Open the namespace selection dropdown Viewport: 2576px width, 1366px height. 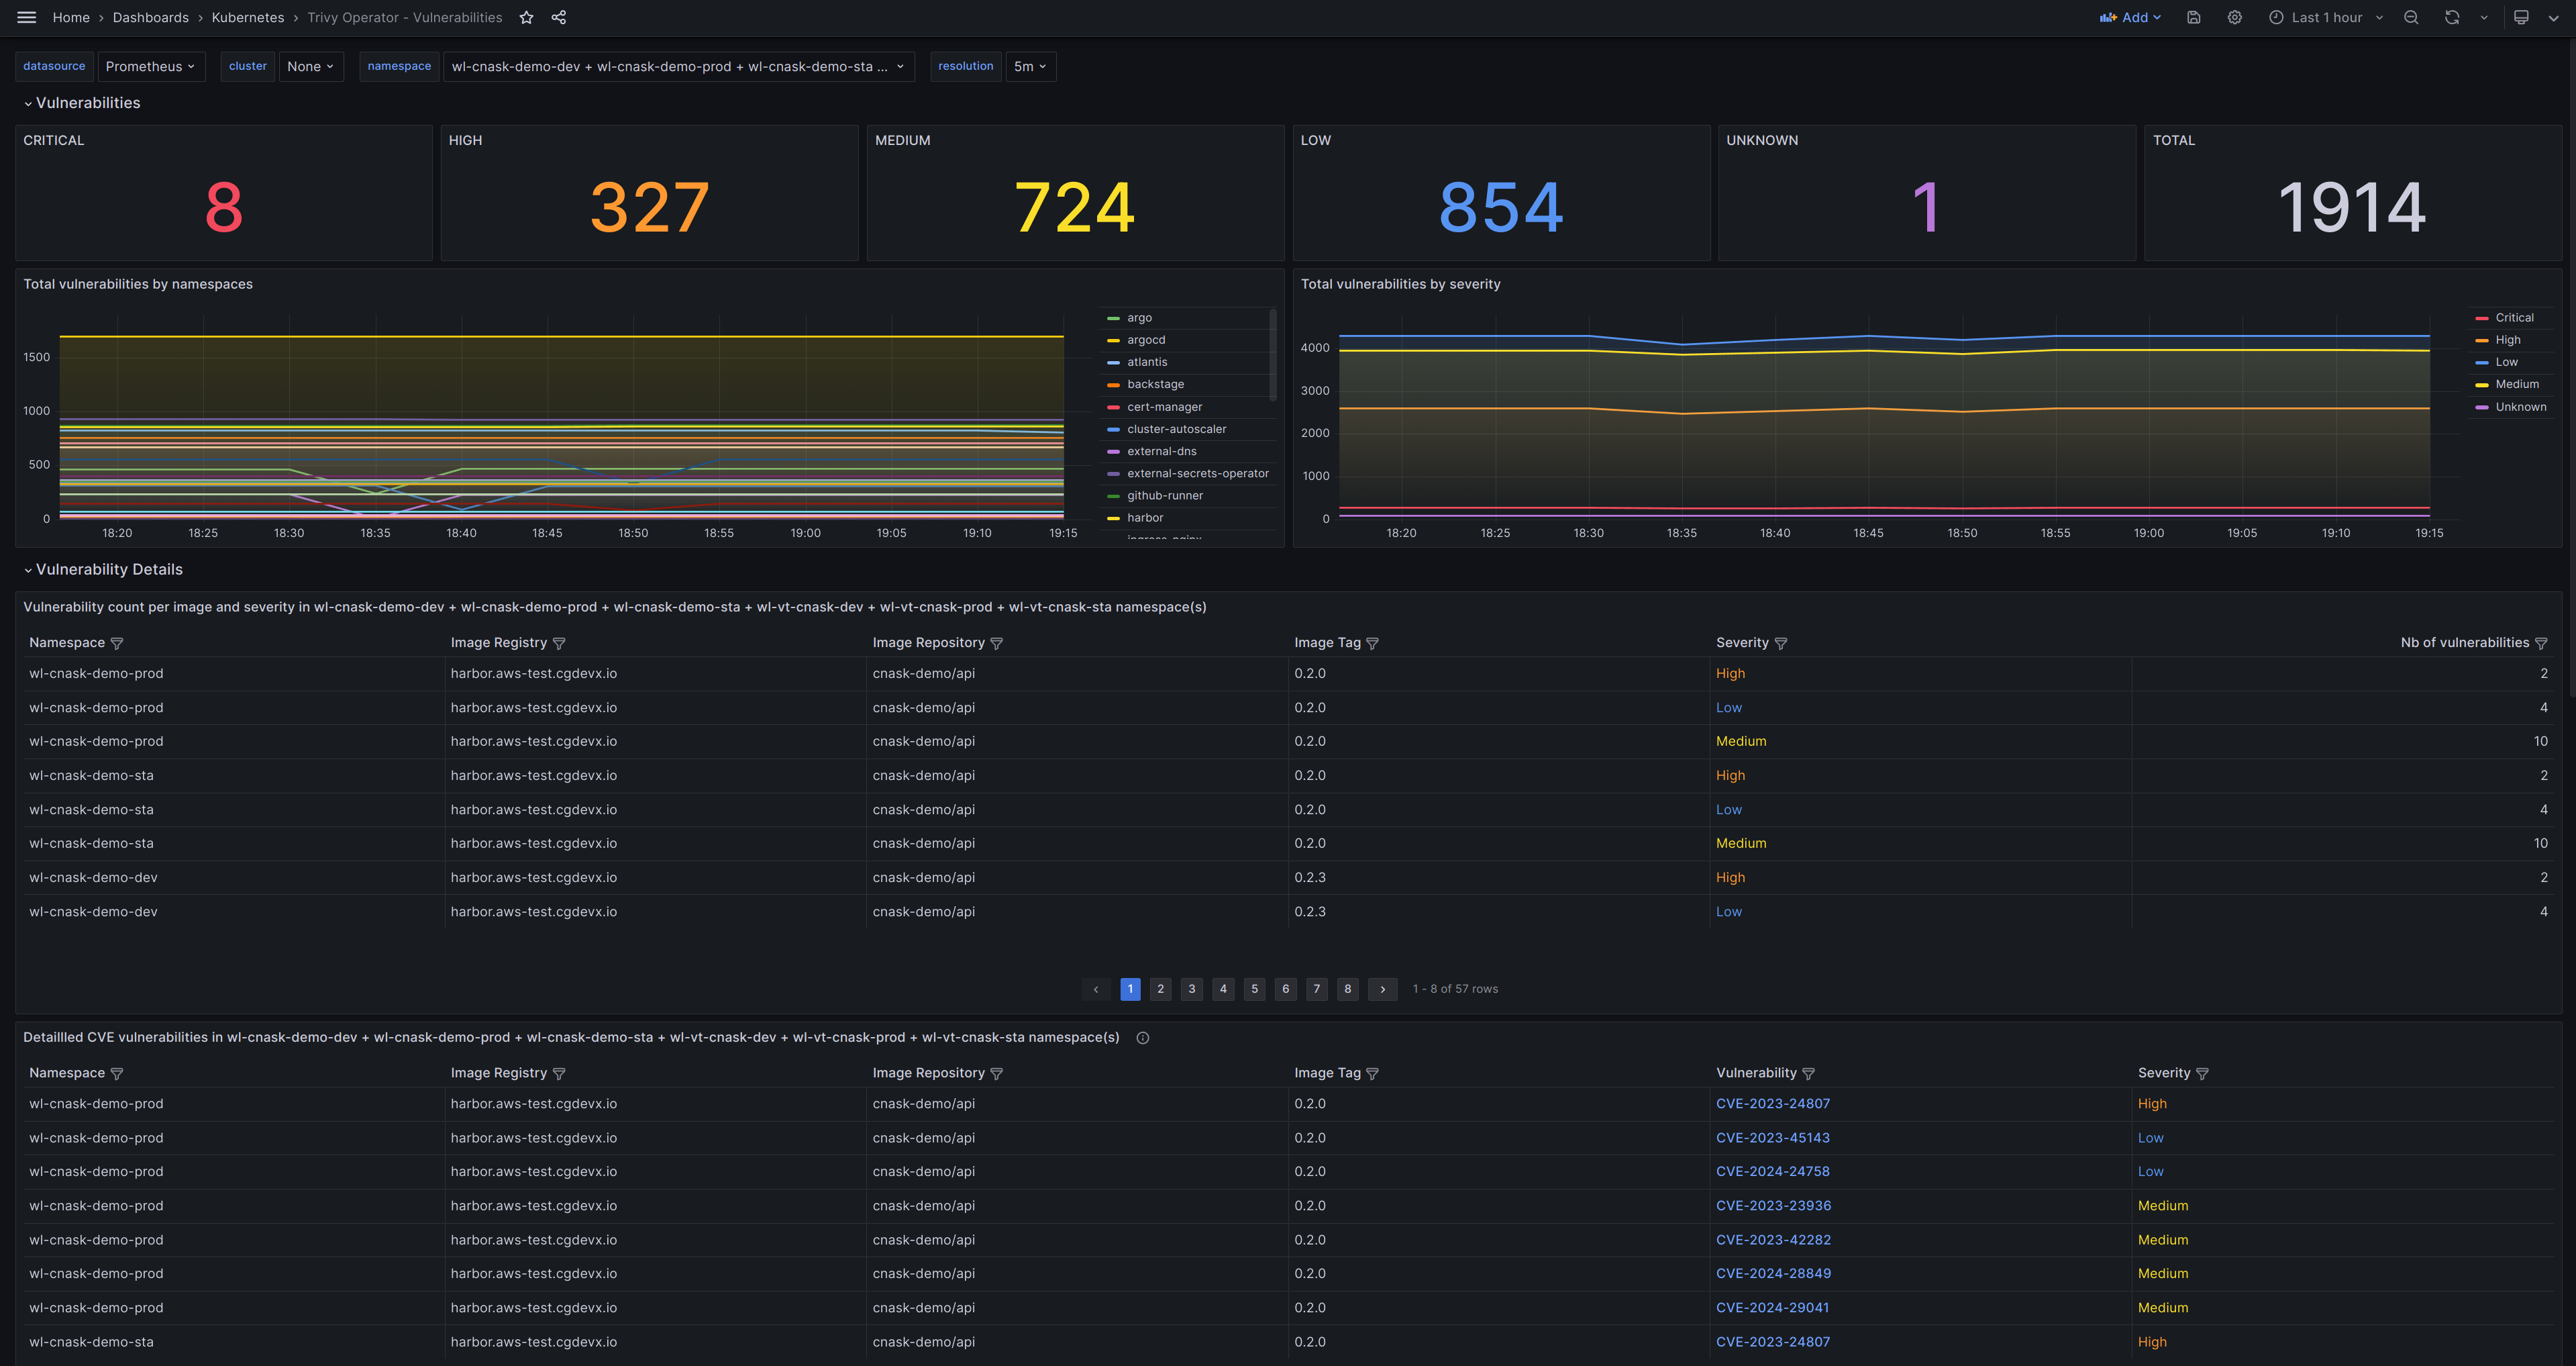click(679, 66)
